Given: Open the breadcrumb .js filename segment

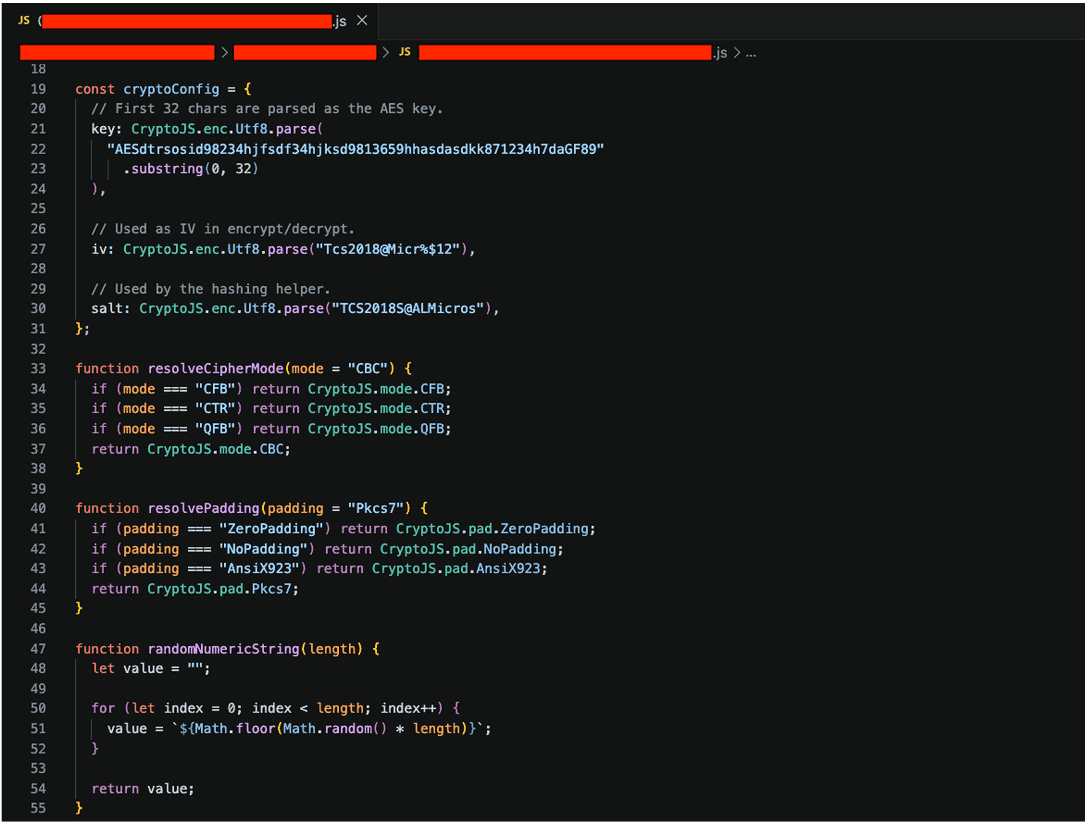Looking at the screenshot, I should [x=573, y=53].
